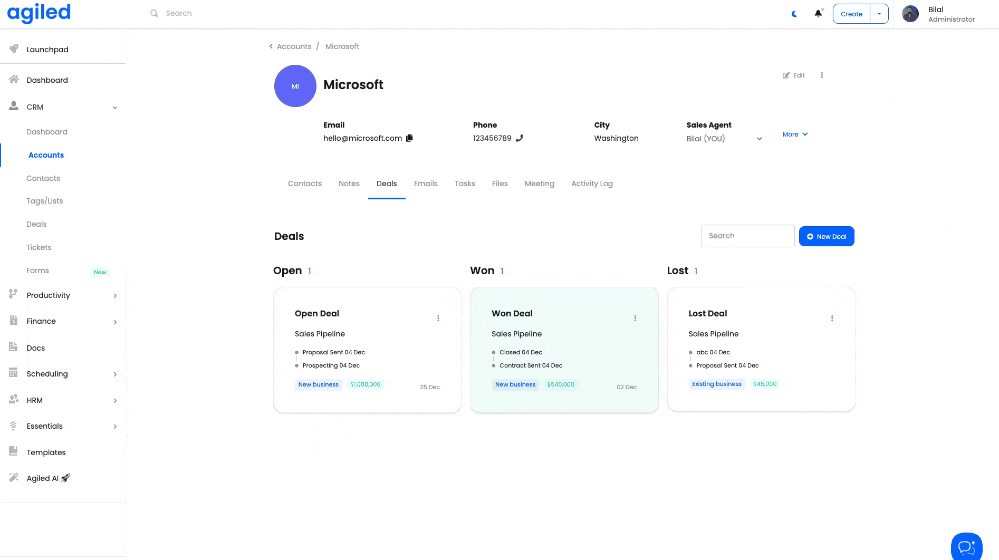This screenshot has height=560, width=999.
Task: Click the CRM person icon
Action: pyautogui.click(x=13, y=106)
